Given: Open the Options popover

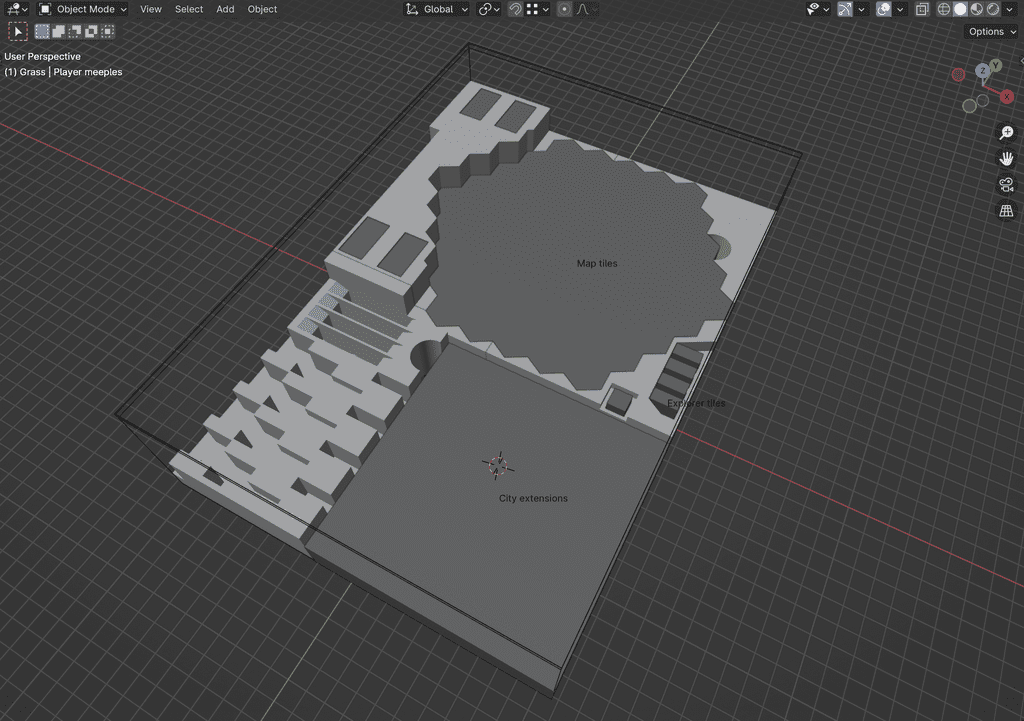Looking at the screenshot, I should coord(992,31).
